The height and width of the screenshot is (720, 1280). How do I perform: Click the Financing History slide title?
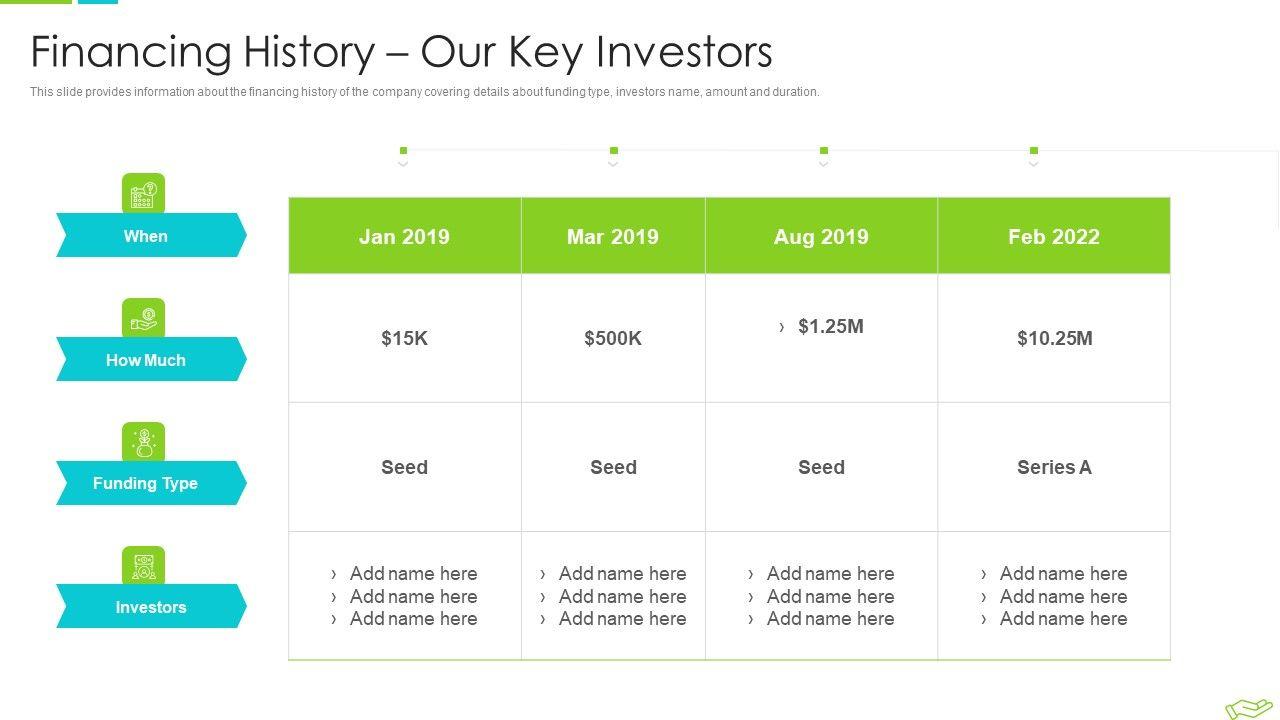click(x=401, y=52)
